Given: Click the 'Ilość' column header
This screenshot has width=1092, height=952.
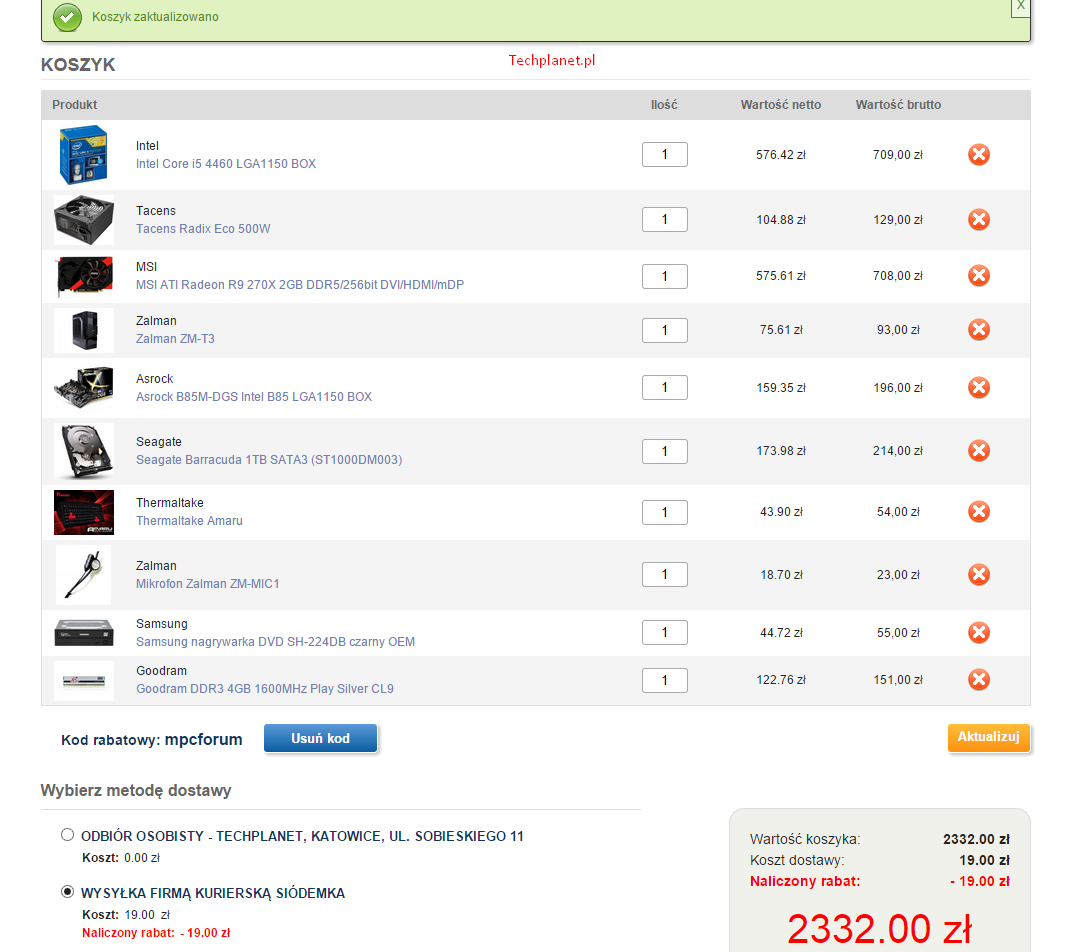Looking at the screenshot, I should (664, 104).
